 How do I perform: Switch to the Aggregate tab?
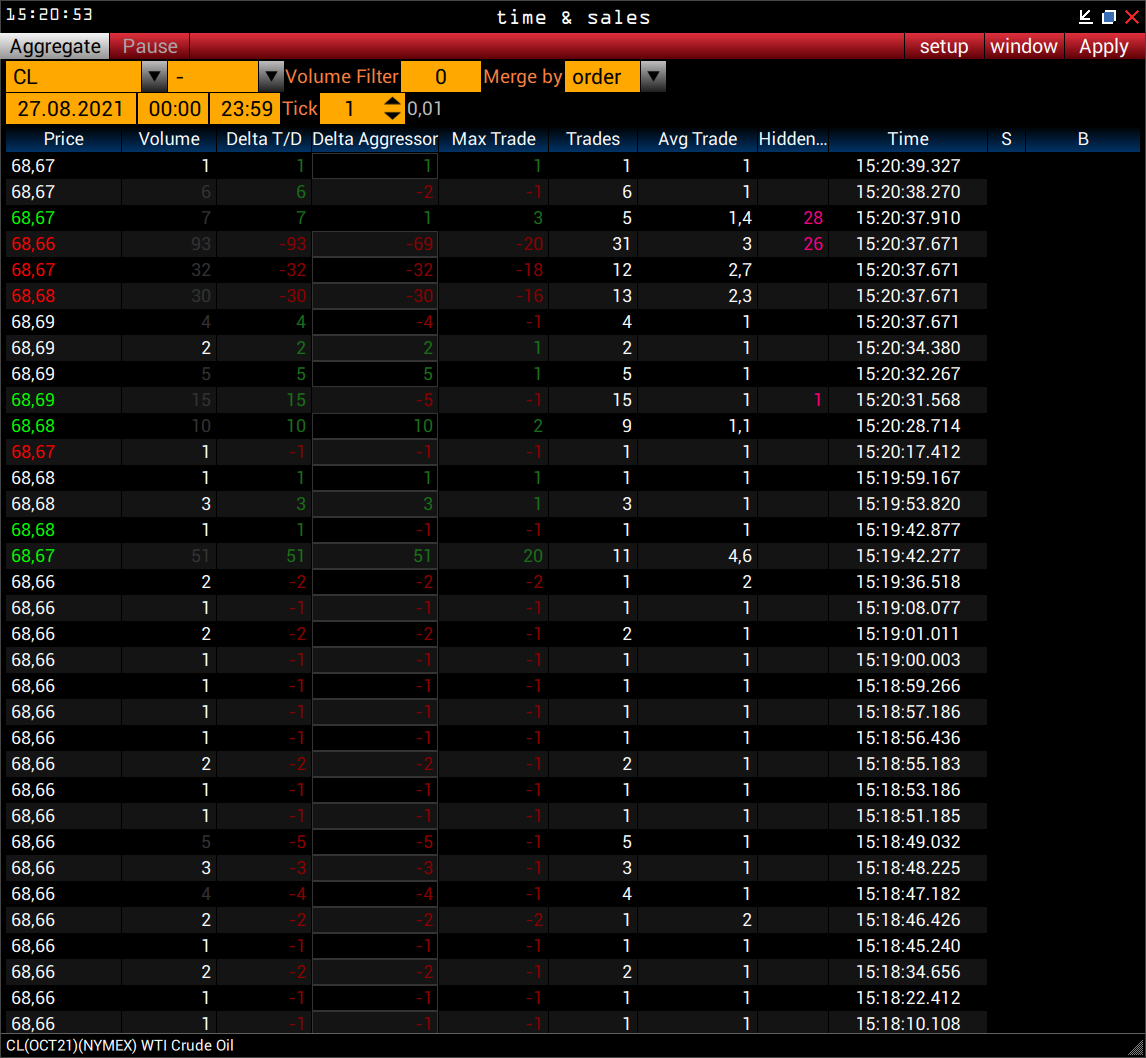[x=54, y=46]
